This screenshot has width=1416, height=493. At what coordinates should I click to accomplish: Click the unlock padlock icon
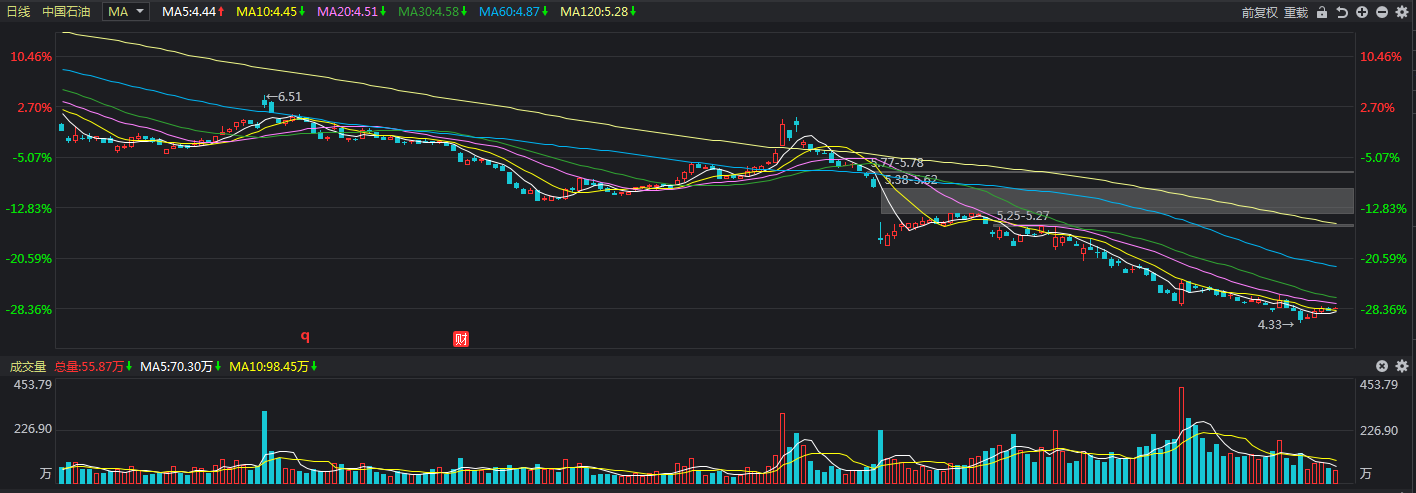[1321, 12]
